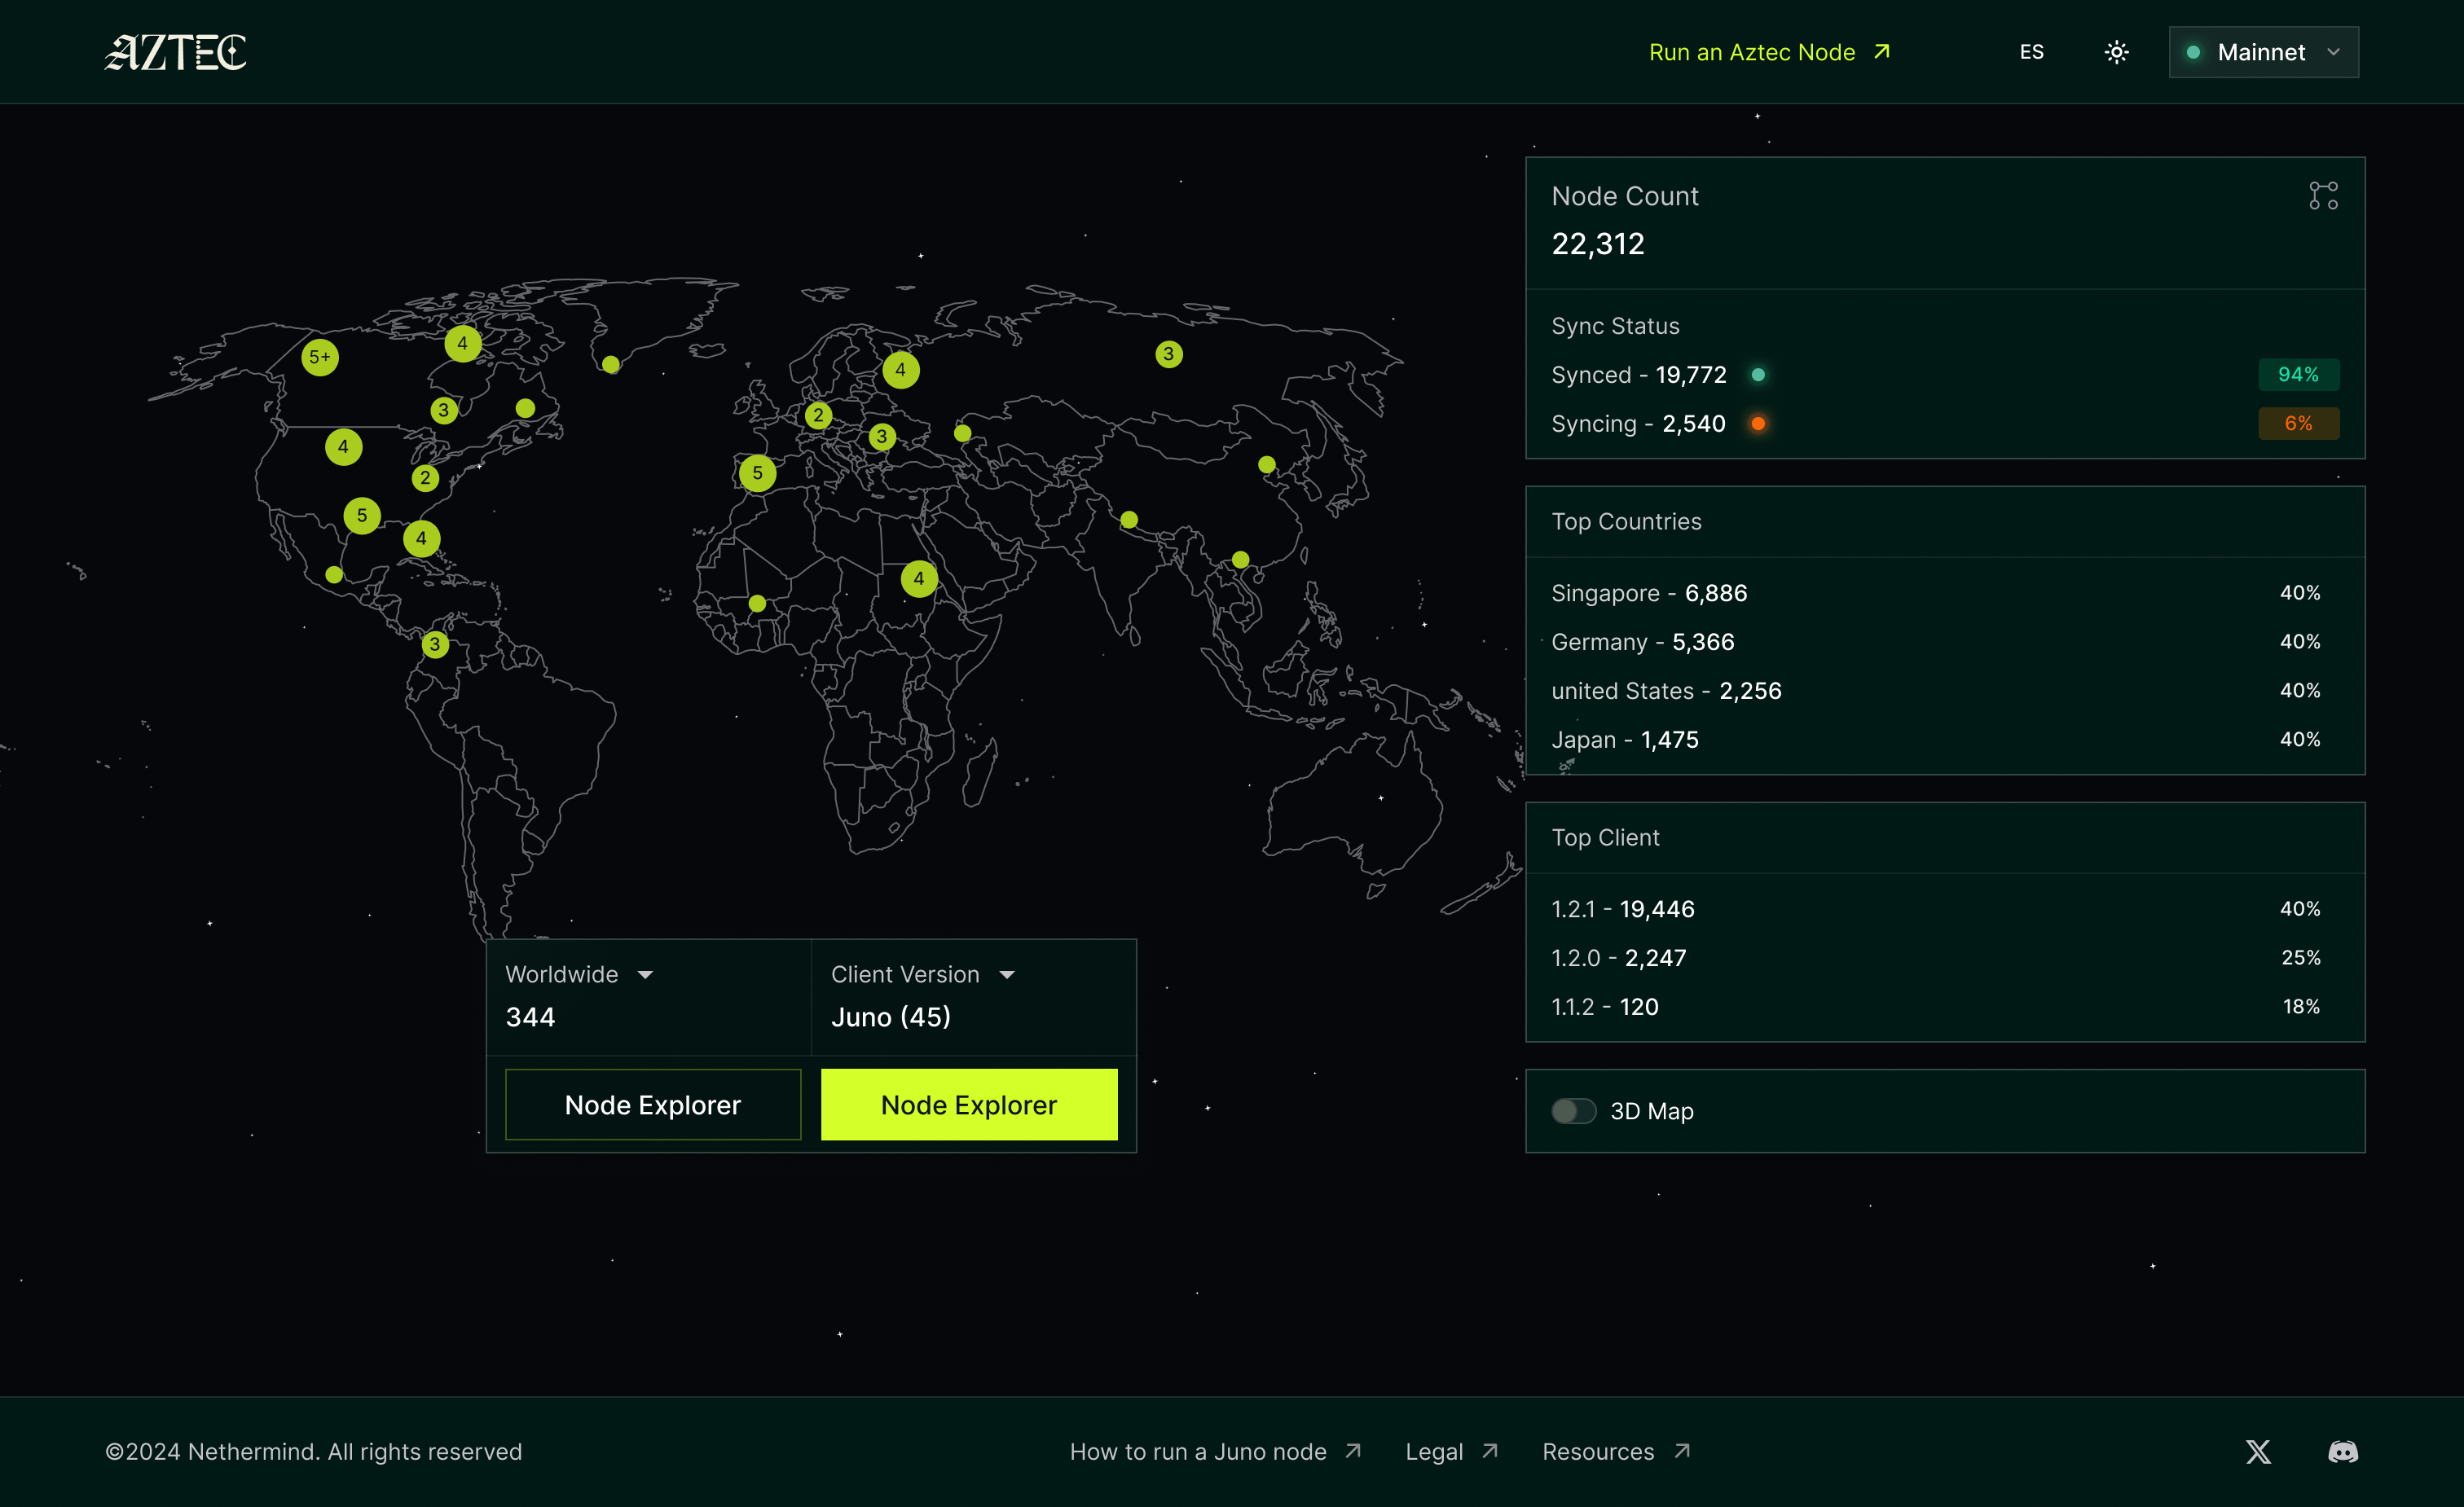Click the Syncing - 2,540 text
The height and width of the screenshot is (1507, 2464).
pyautogui.click(x=1638, y=424)
